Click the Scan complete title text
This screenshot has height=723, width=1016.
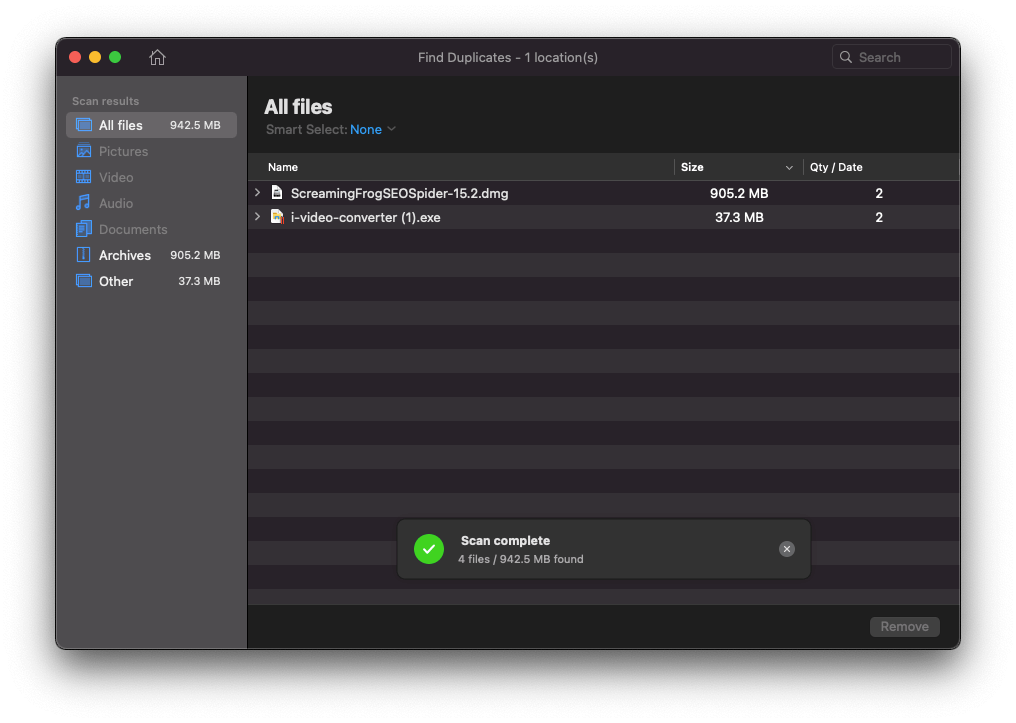pyautogui.click(x=505, y=540)
